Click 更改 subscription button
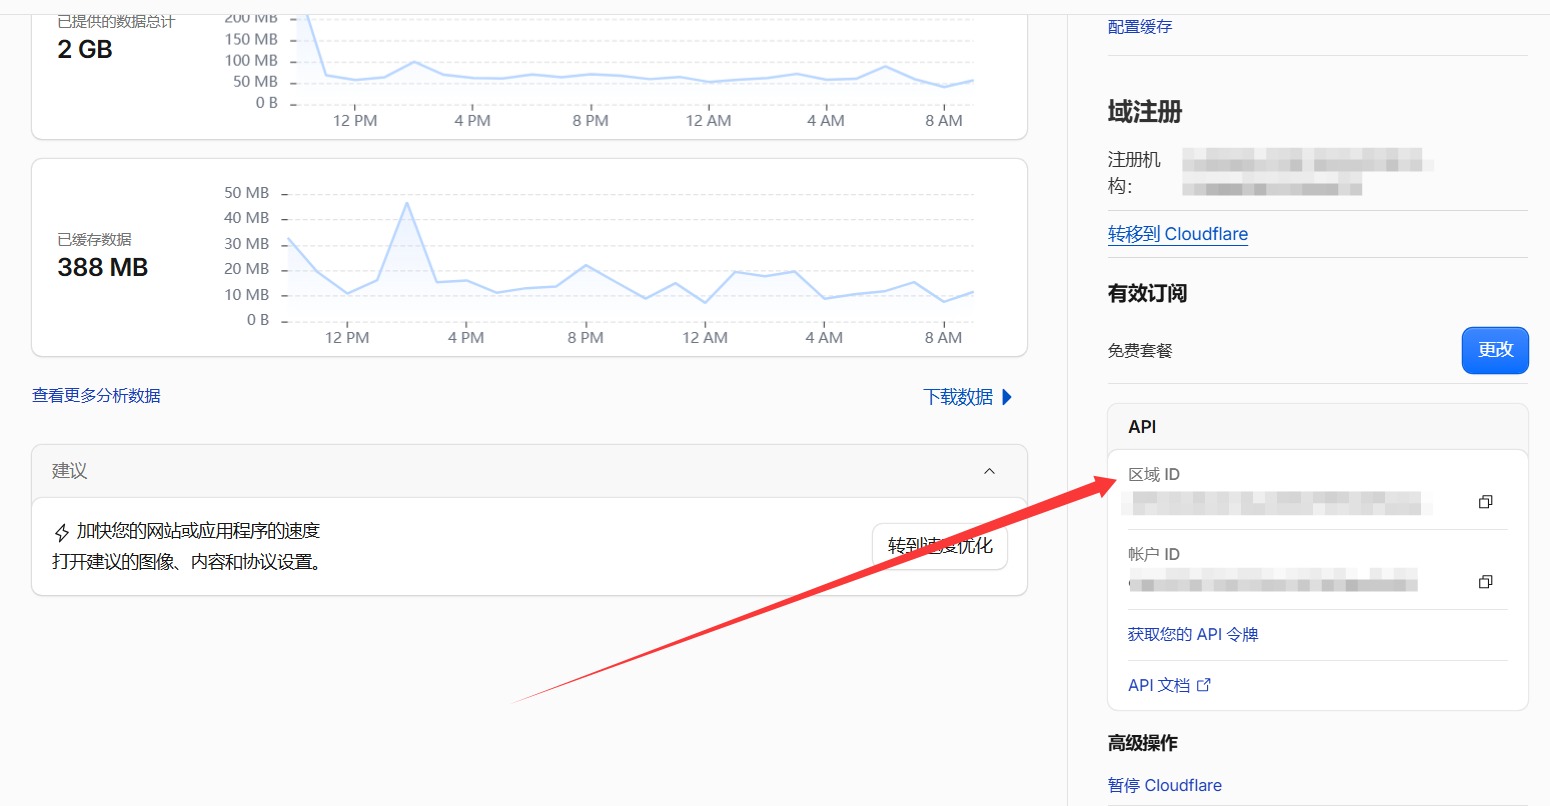 coord(1495,350)
